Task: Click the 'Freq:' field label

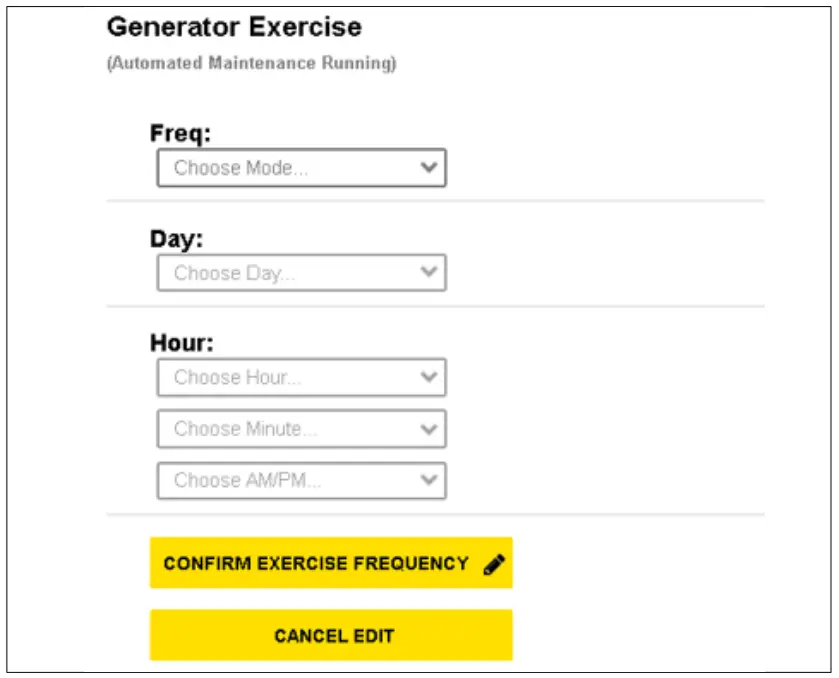Action: coord(181,133)
